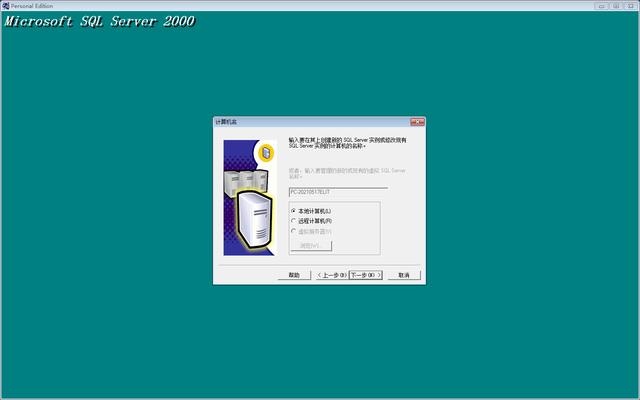This screenshot has height=400, width=640.
Task: Proceed with the 下一步 (Next) button
Action: coord(365,275)
